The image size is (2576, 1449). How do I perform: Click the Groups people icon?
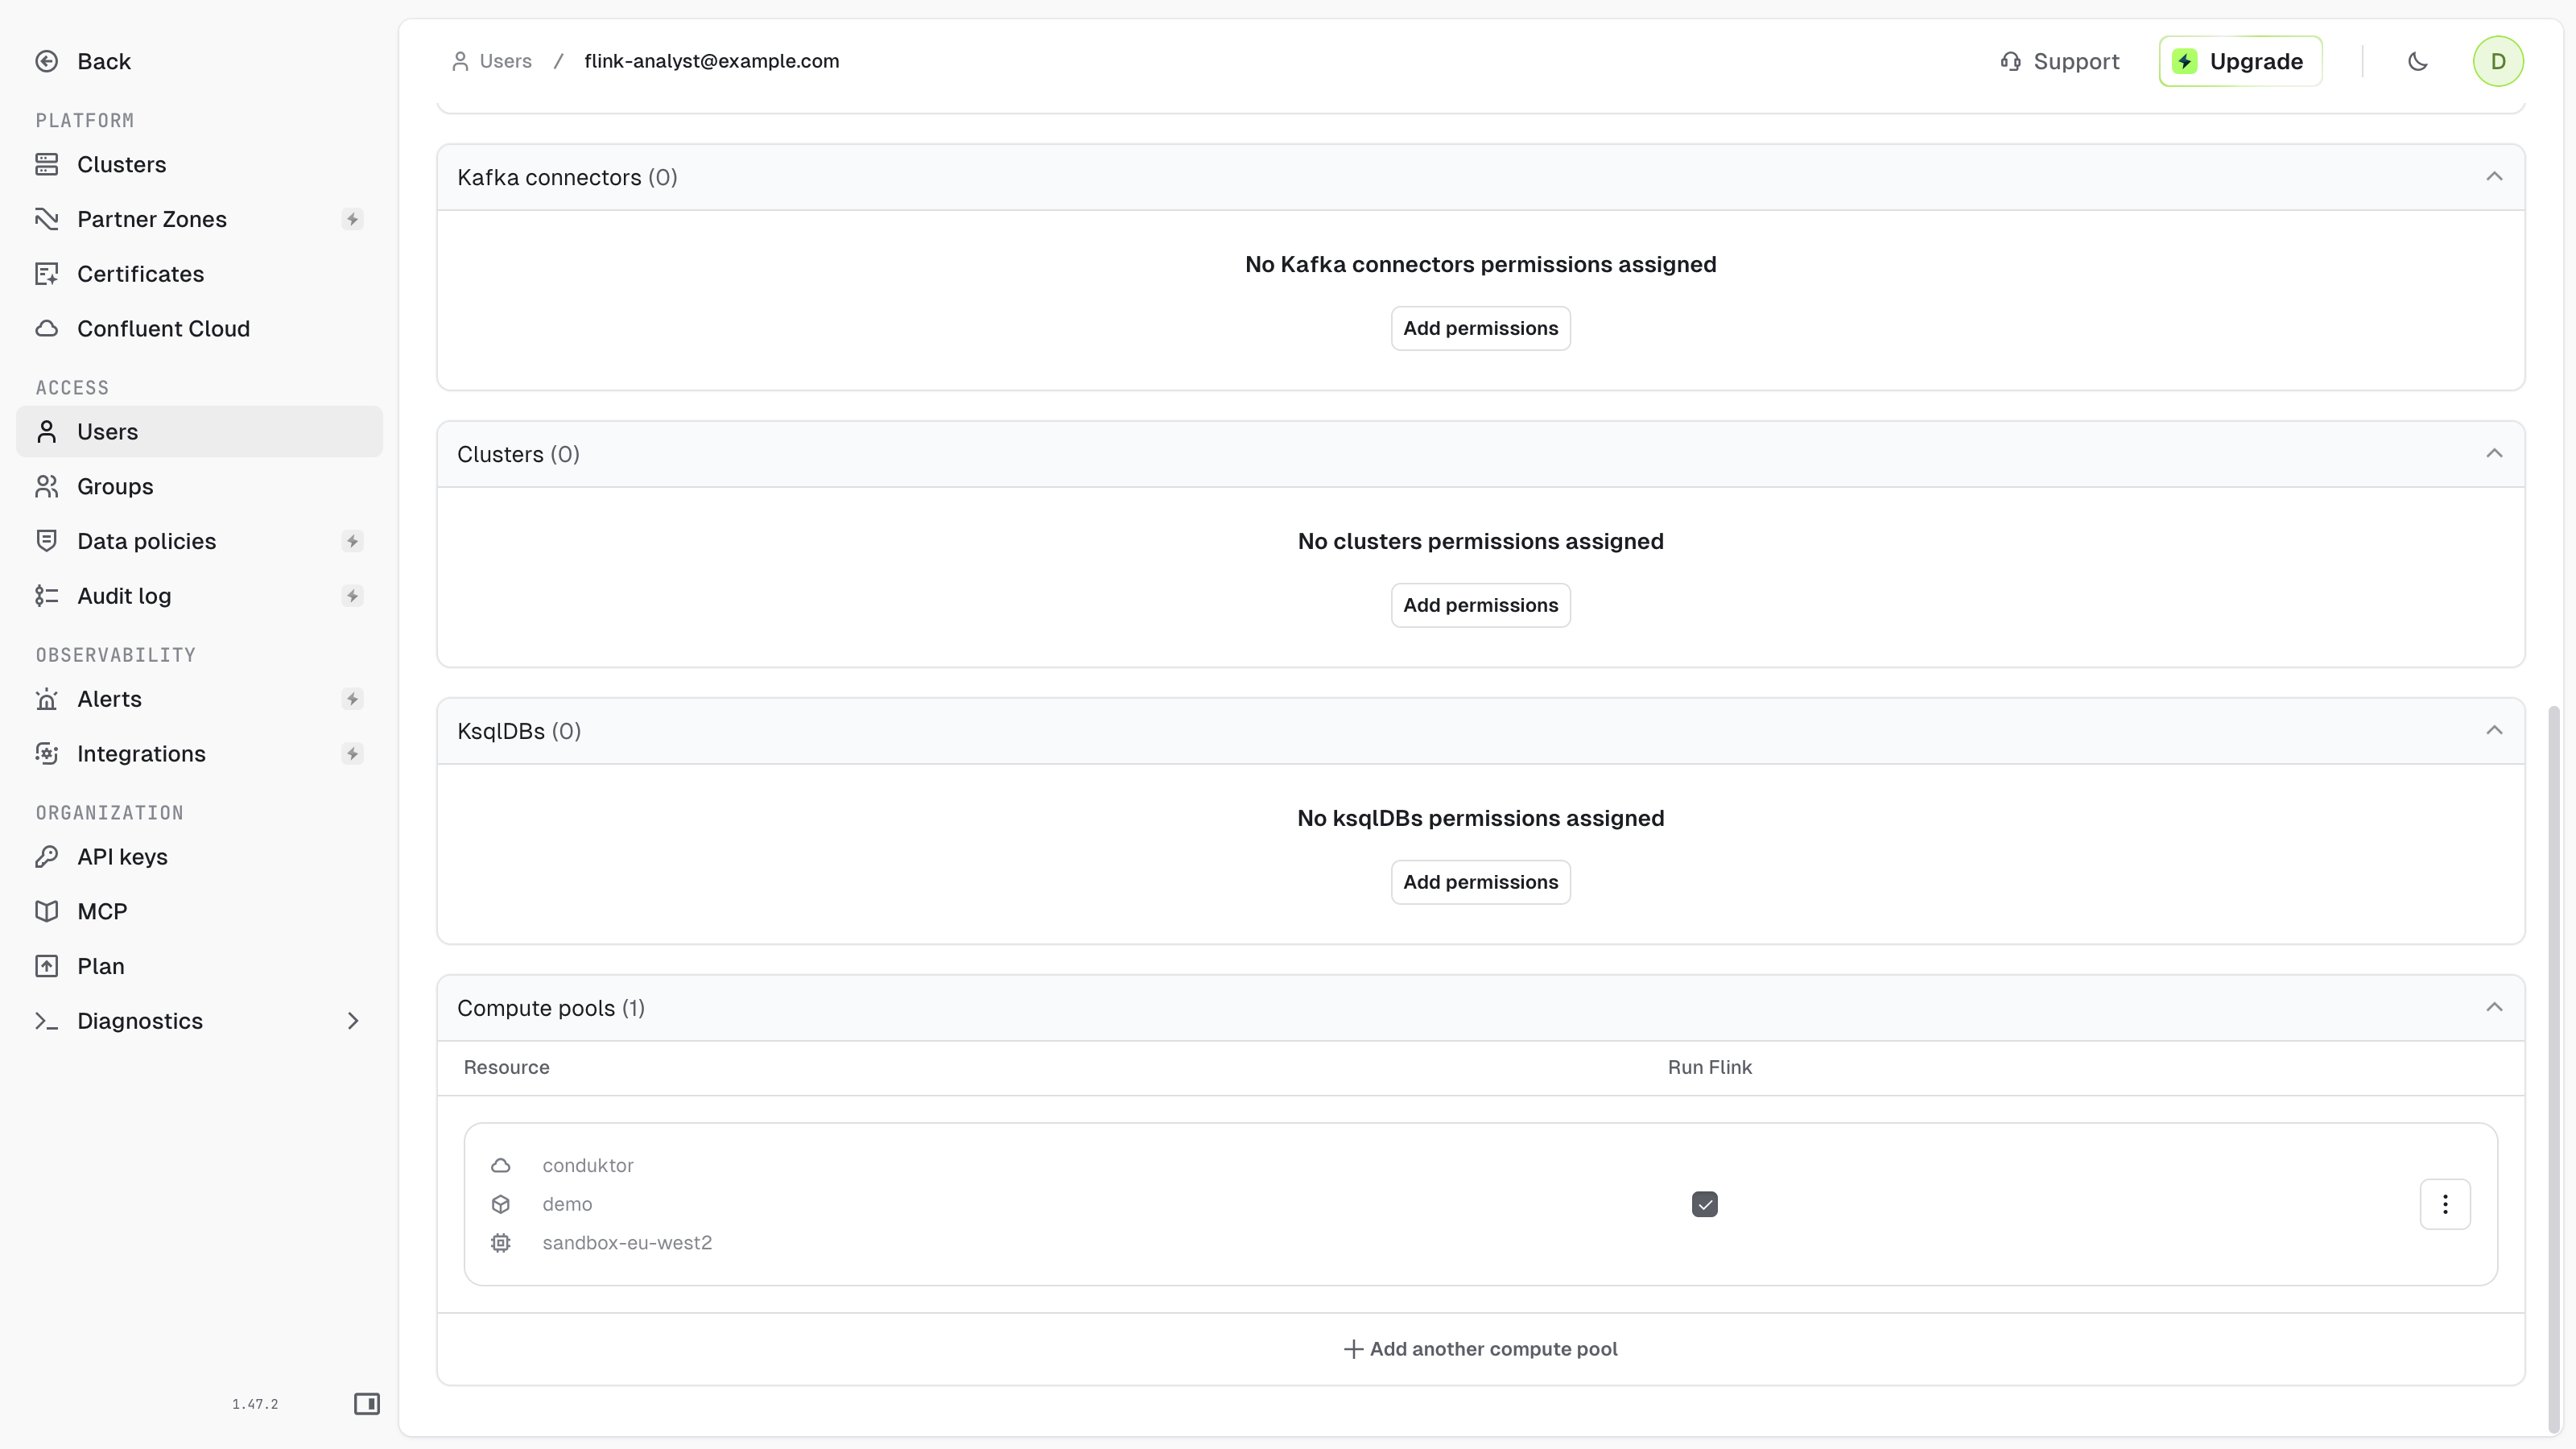[x=46, y=487]
